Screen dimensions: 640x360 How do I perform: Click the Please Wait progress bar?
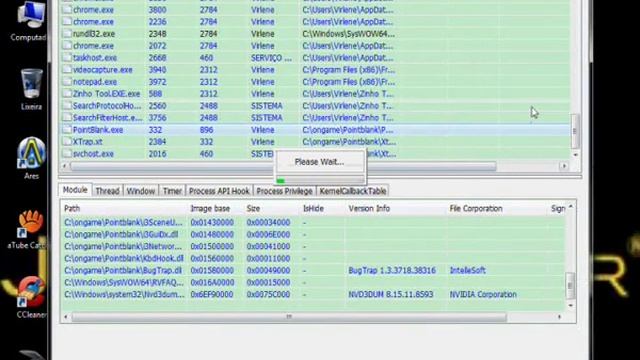pyautogui.click(x=320, y=180)
